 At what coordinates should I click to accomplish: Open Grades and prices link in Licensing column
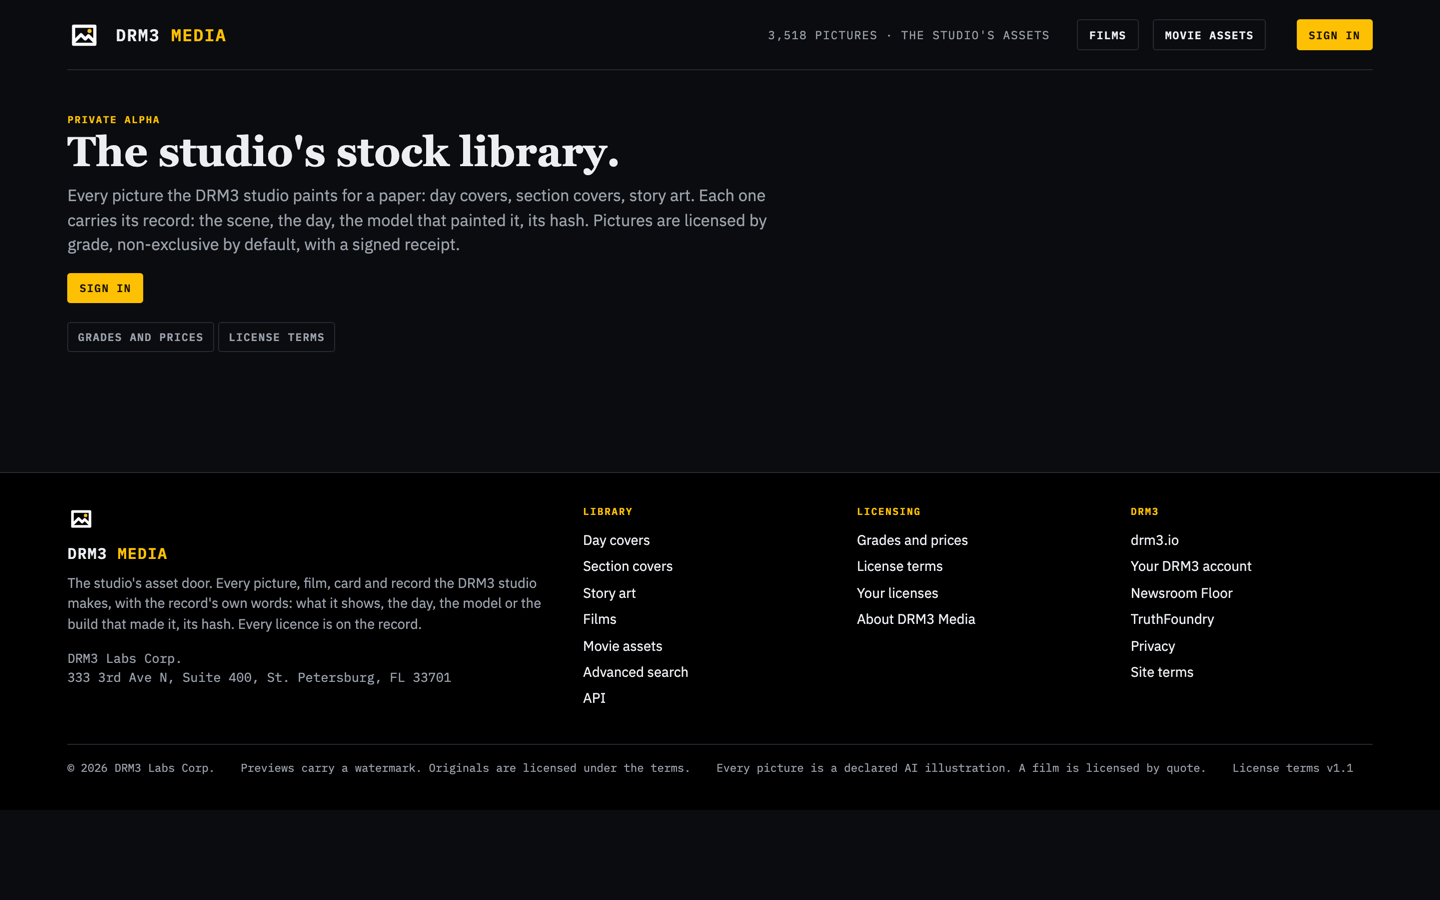pyautogui.click(x=912, y=540)
